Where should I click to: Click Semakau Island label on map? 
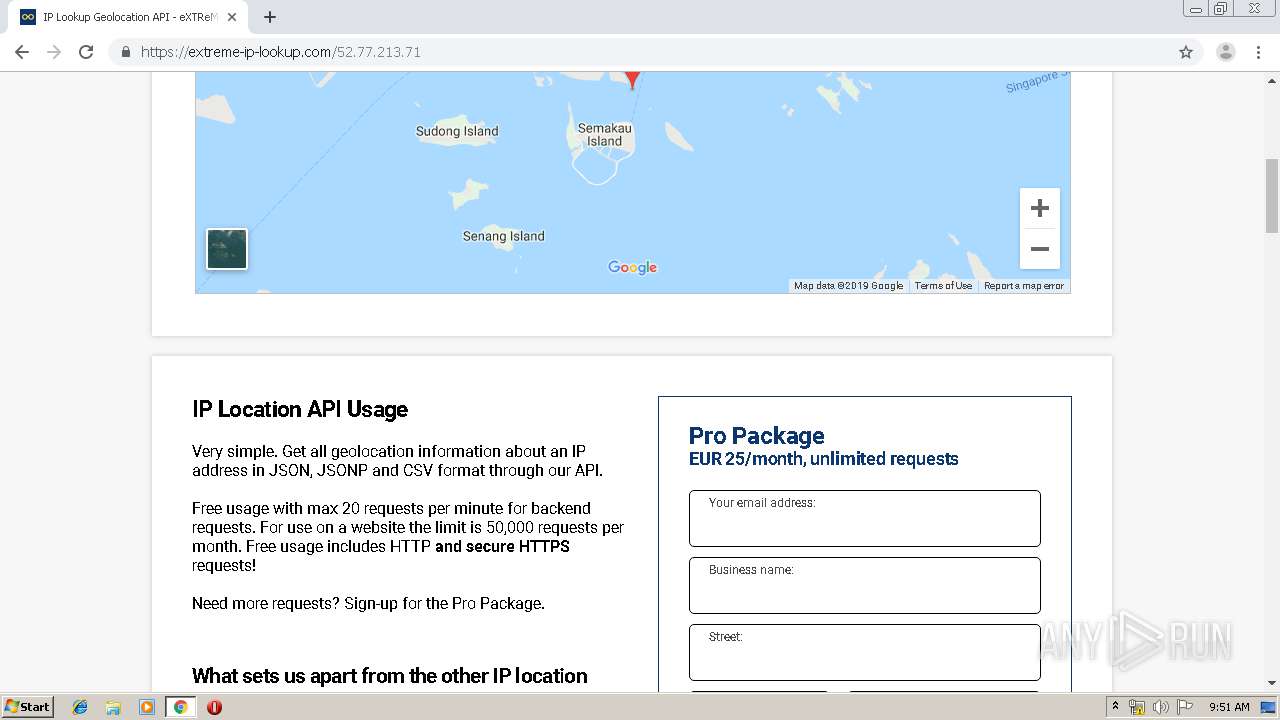(605, 135)
